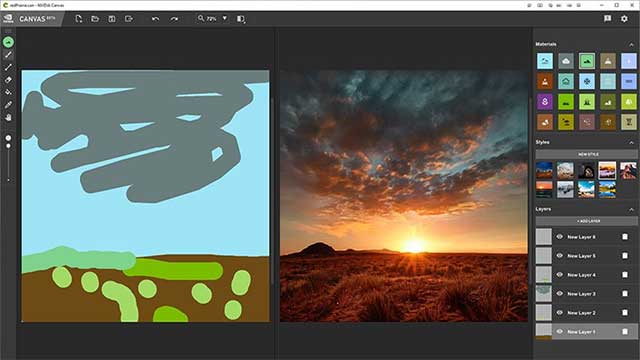Click the New Style button

(x=587, y=154)
